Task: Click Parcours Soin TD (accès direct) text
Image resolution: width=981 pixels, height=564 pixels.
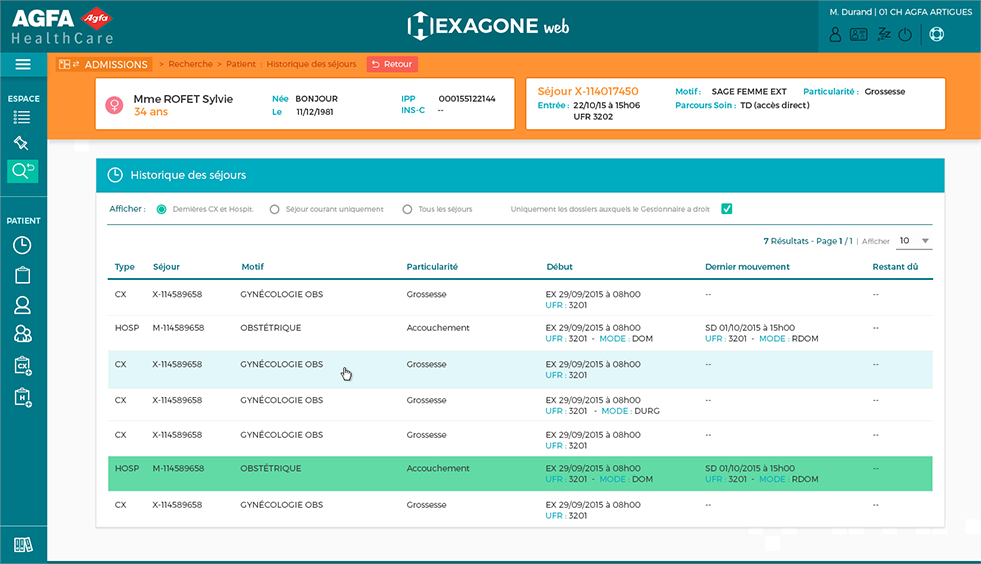Action: point(742,105)
